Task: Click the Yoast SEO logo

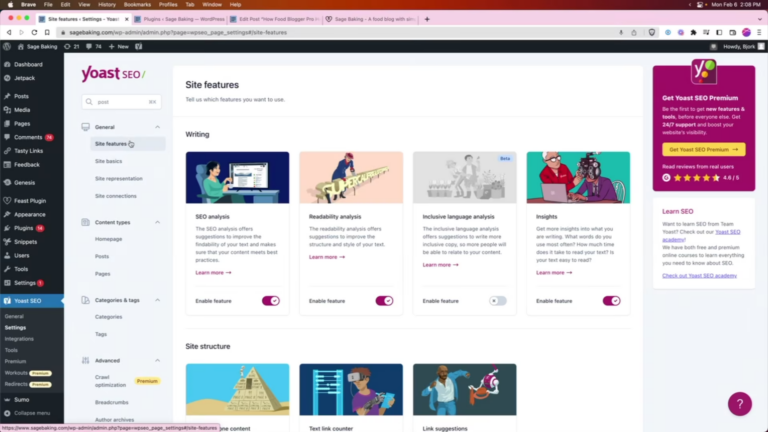Action: (x=112, y=74)
